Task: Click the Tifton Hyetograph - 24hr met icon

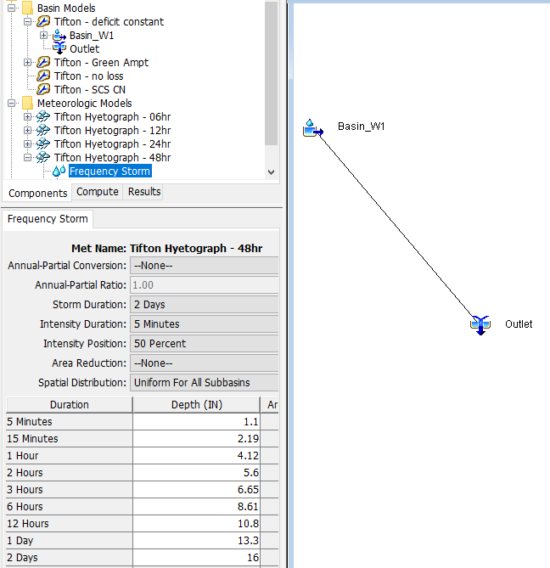Action: click(43, 144)
